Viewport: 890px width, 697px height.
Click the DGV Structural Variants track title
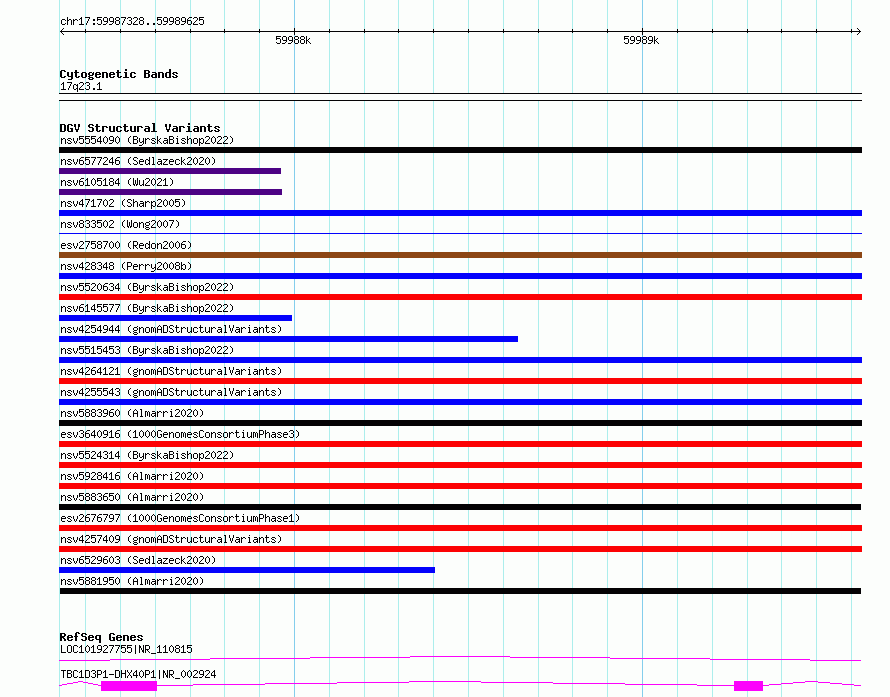[x=140, y=128]
